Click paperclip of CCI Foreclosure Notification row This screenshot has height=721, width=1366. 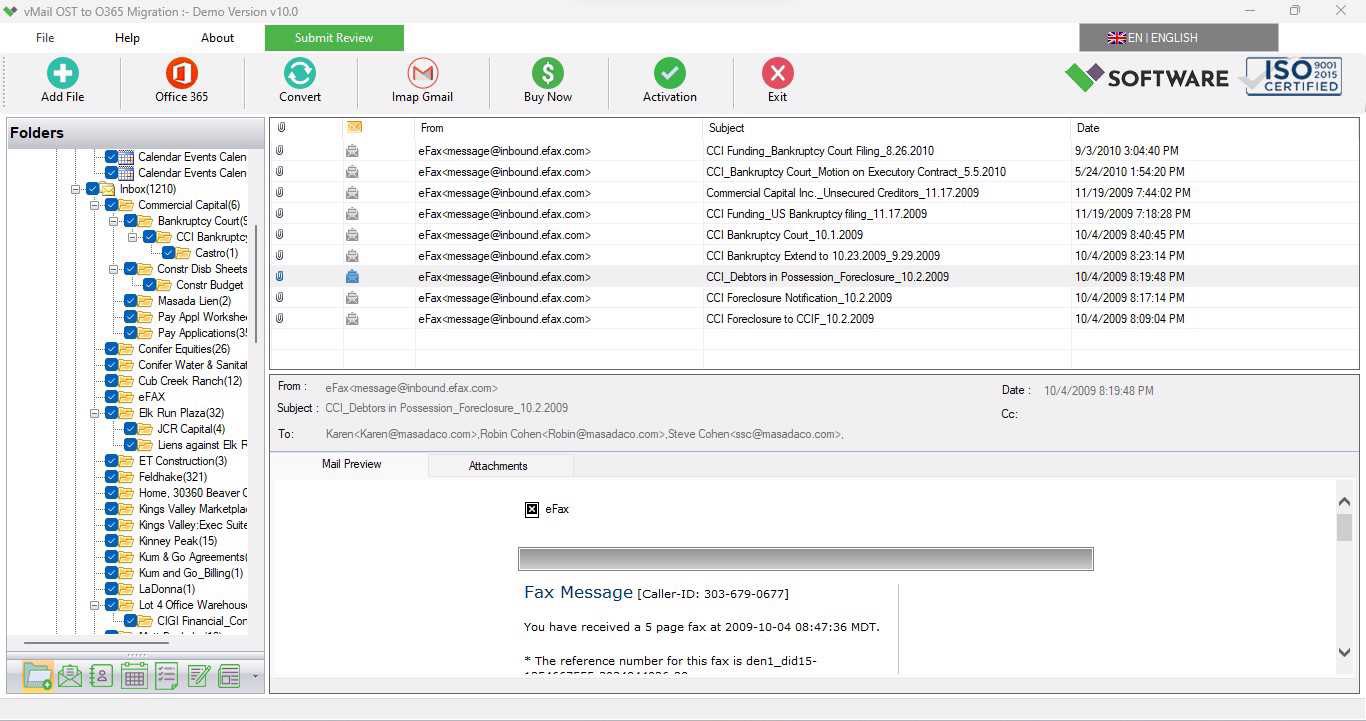280,298
